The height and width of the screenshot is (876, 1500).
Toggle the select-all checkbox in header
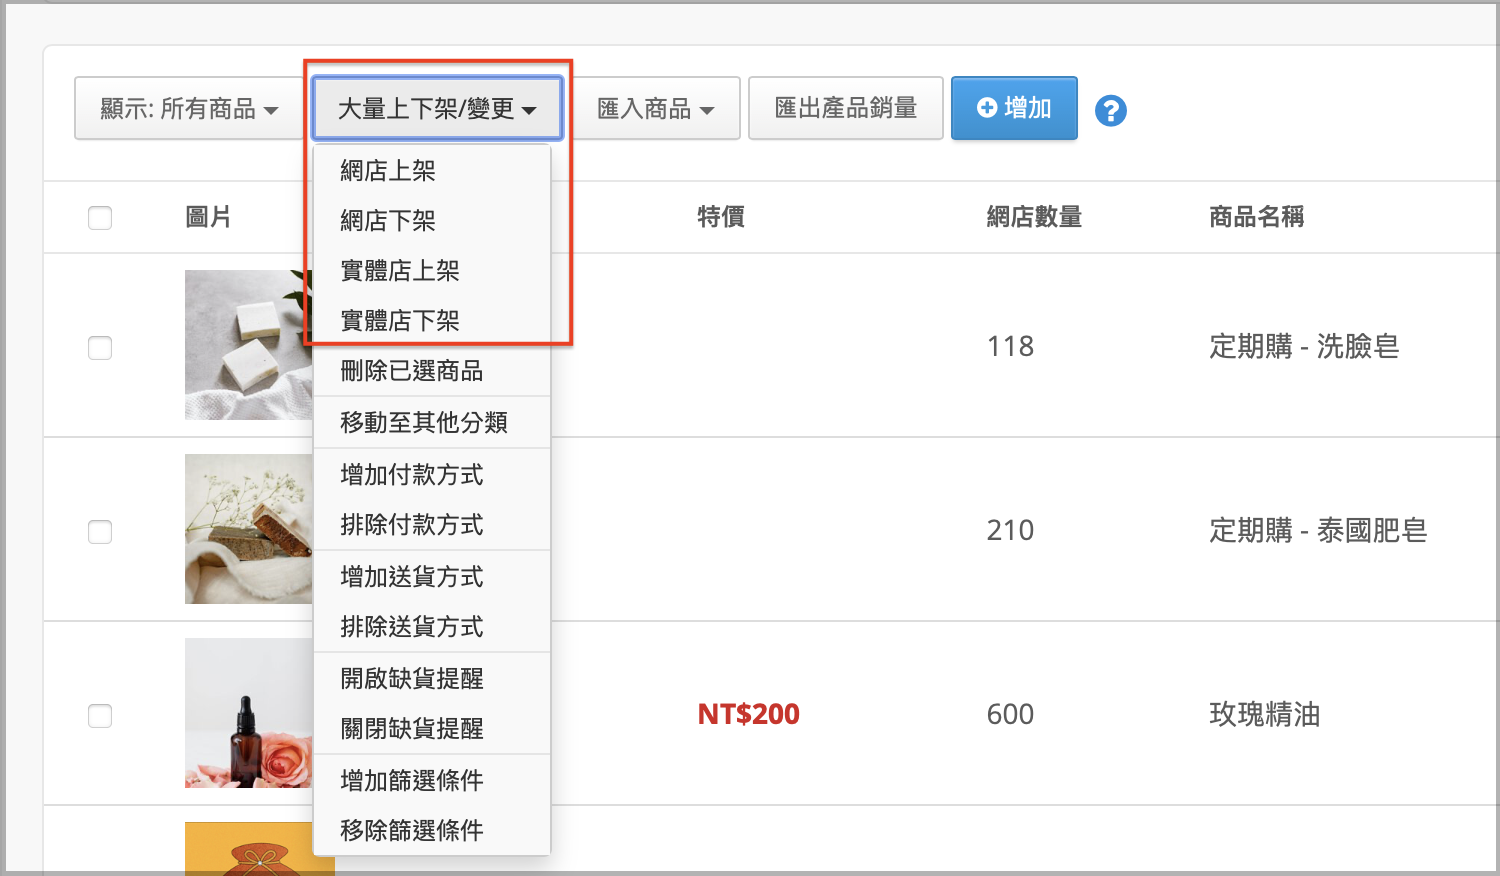coord(100,218)
